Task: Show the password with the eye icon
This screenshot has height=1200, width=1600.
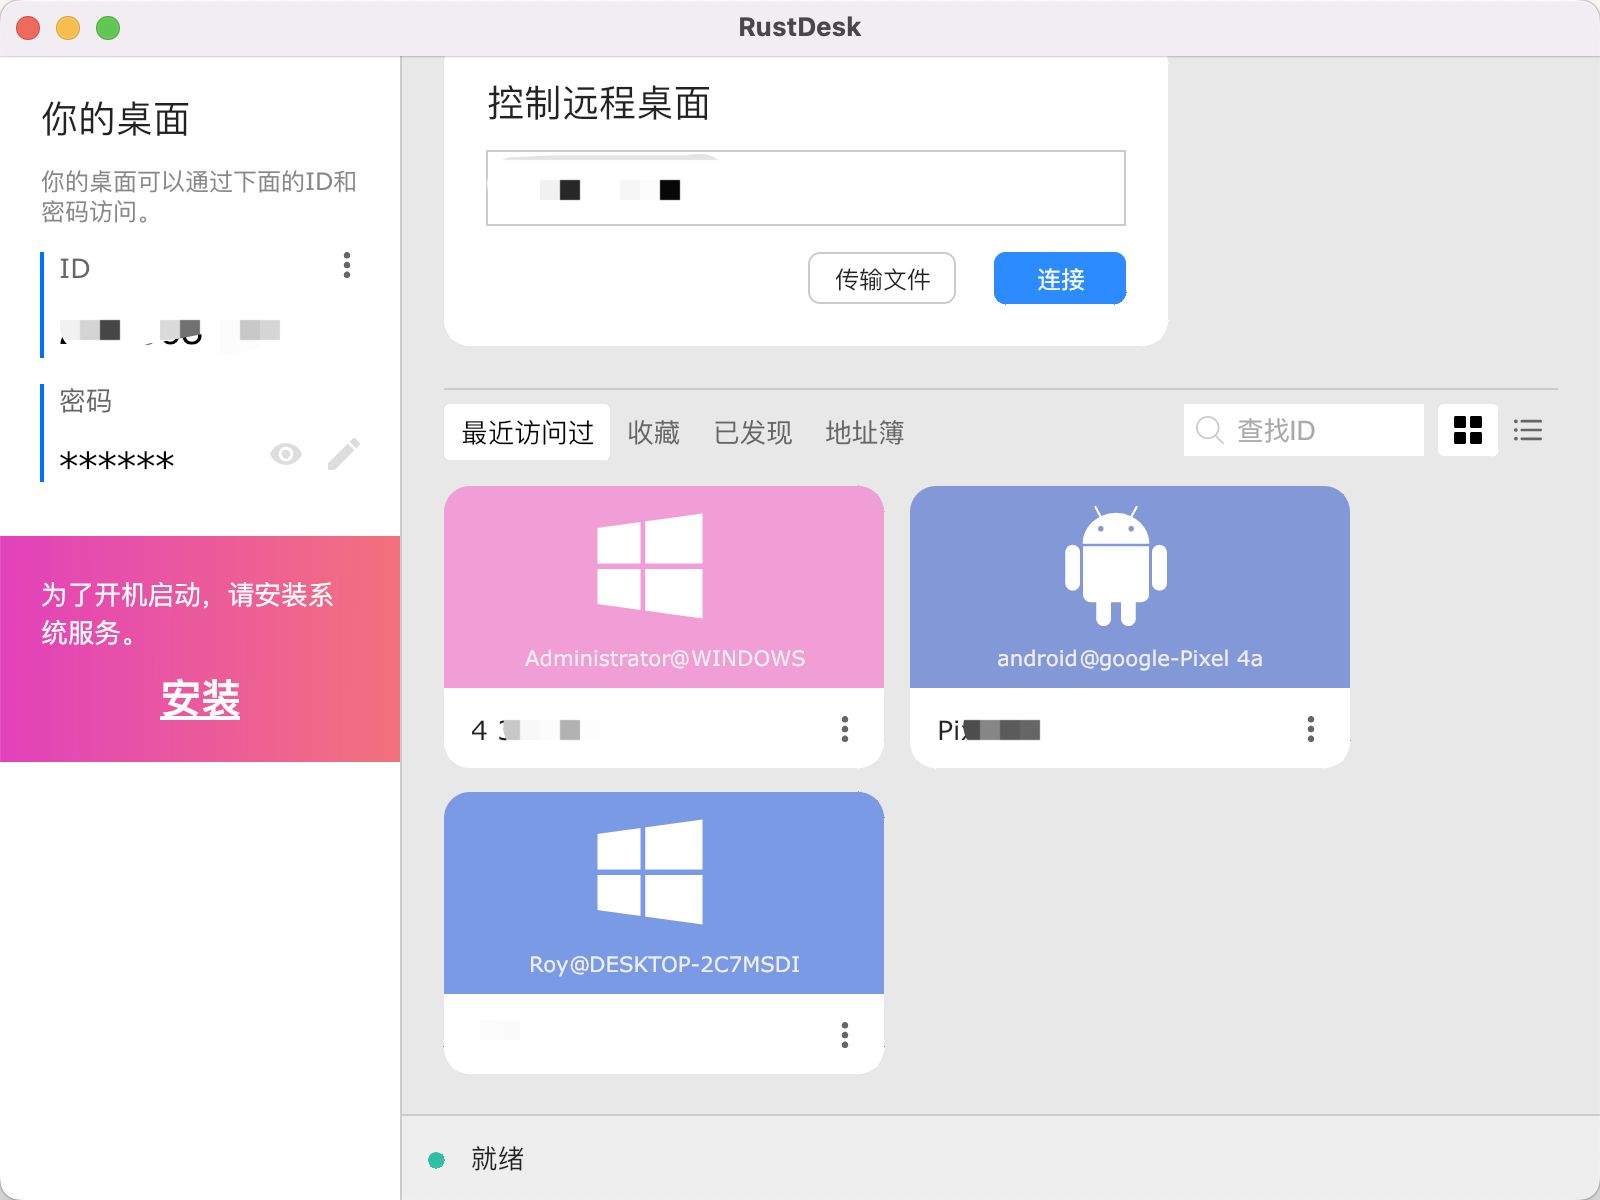Action: click(286, 454)
